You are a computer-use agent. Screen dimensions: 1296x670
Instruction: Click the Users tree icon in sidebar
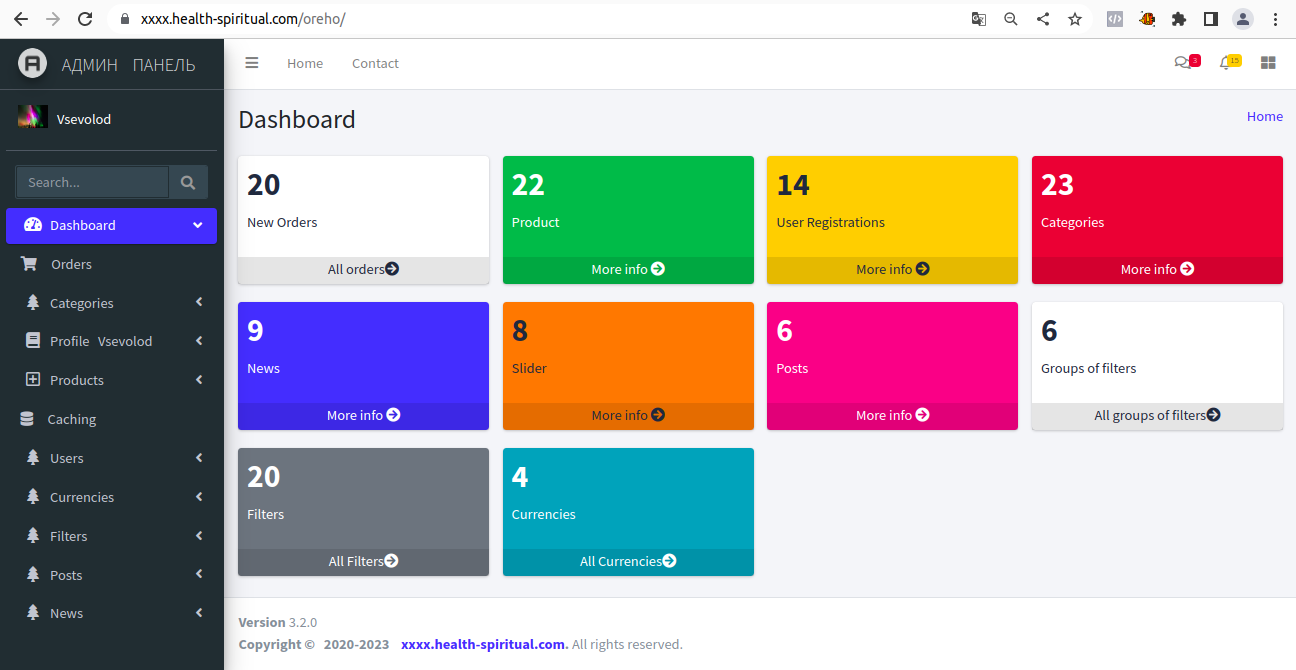click(x=33, y=458)
